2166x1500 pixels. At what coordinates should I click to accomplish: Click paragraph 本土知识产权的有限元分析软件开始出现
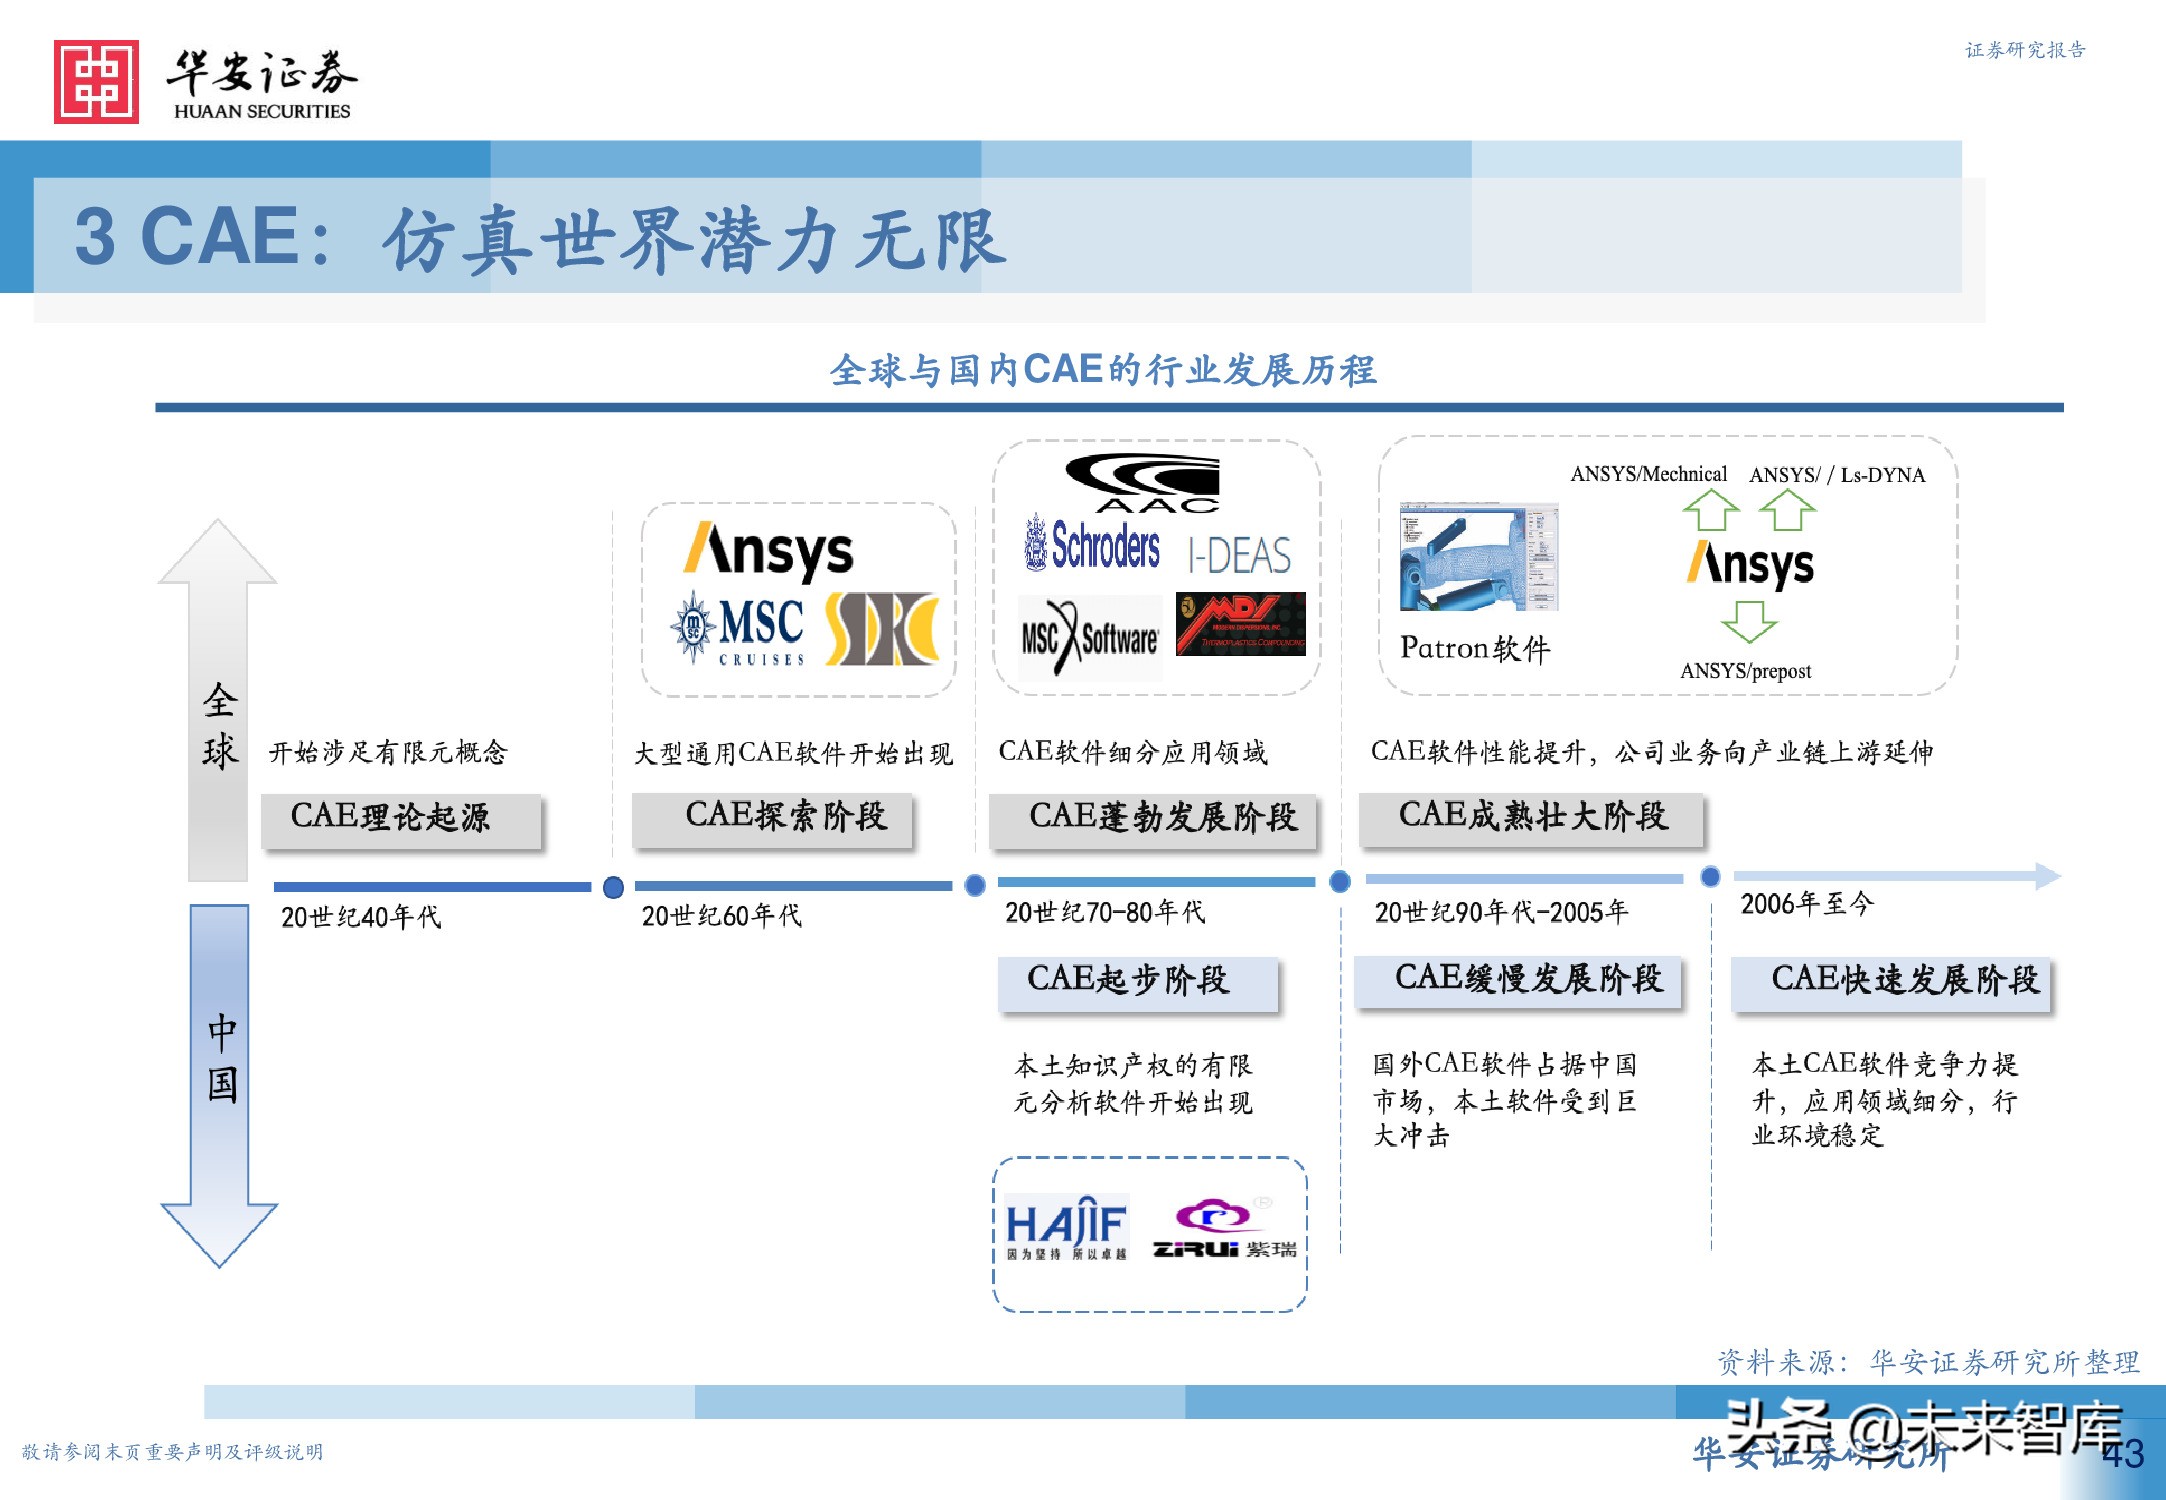(1133, 1084)
